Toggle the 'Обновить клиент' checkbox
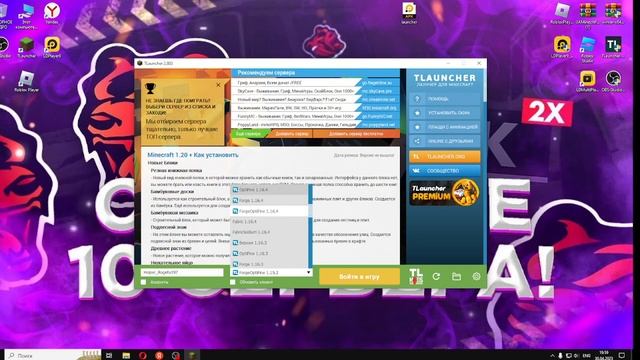 point(233,282)
